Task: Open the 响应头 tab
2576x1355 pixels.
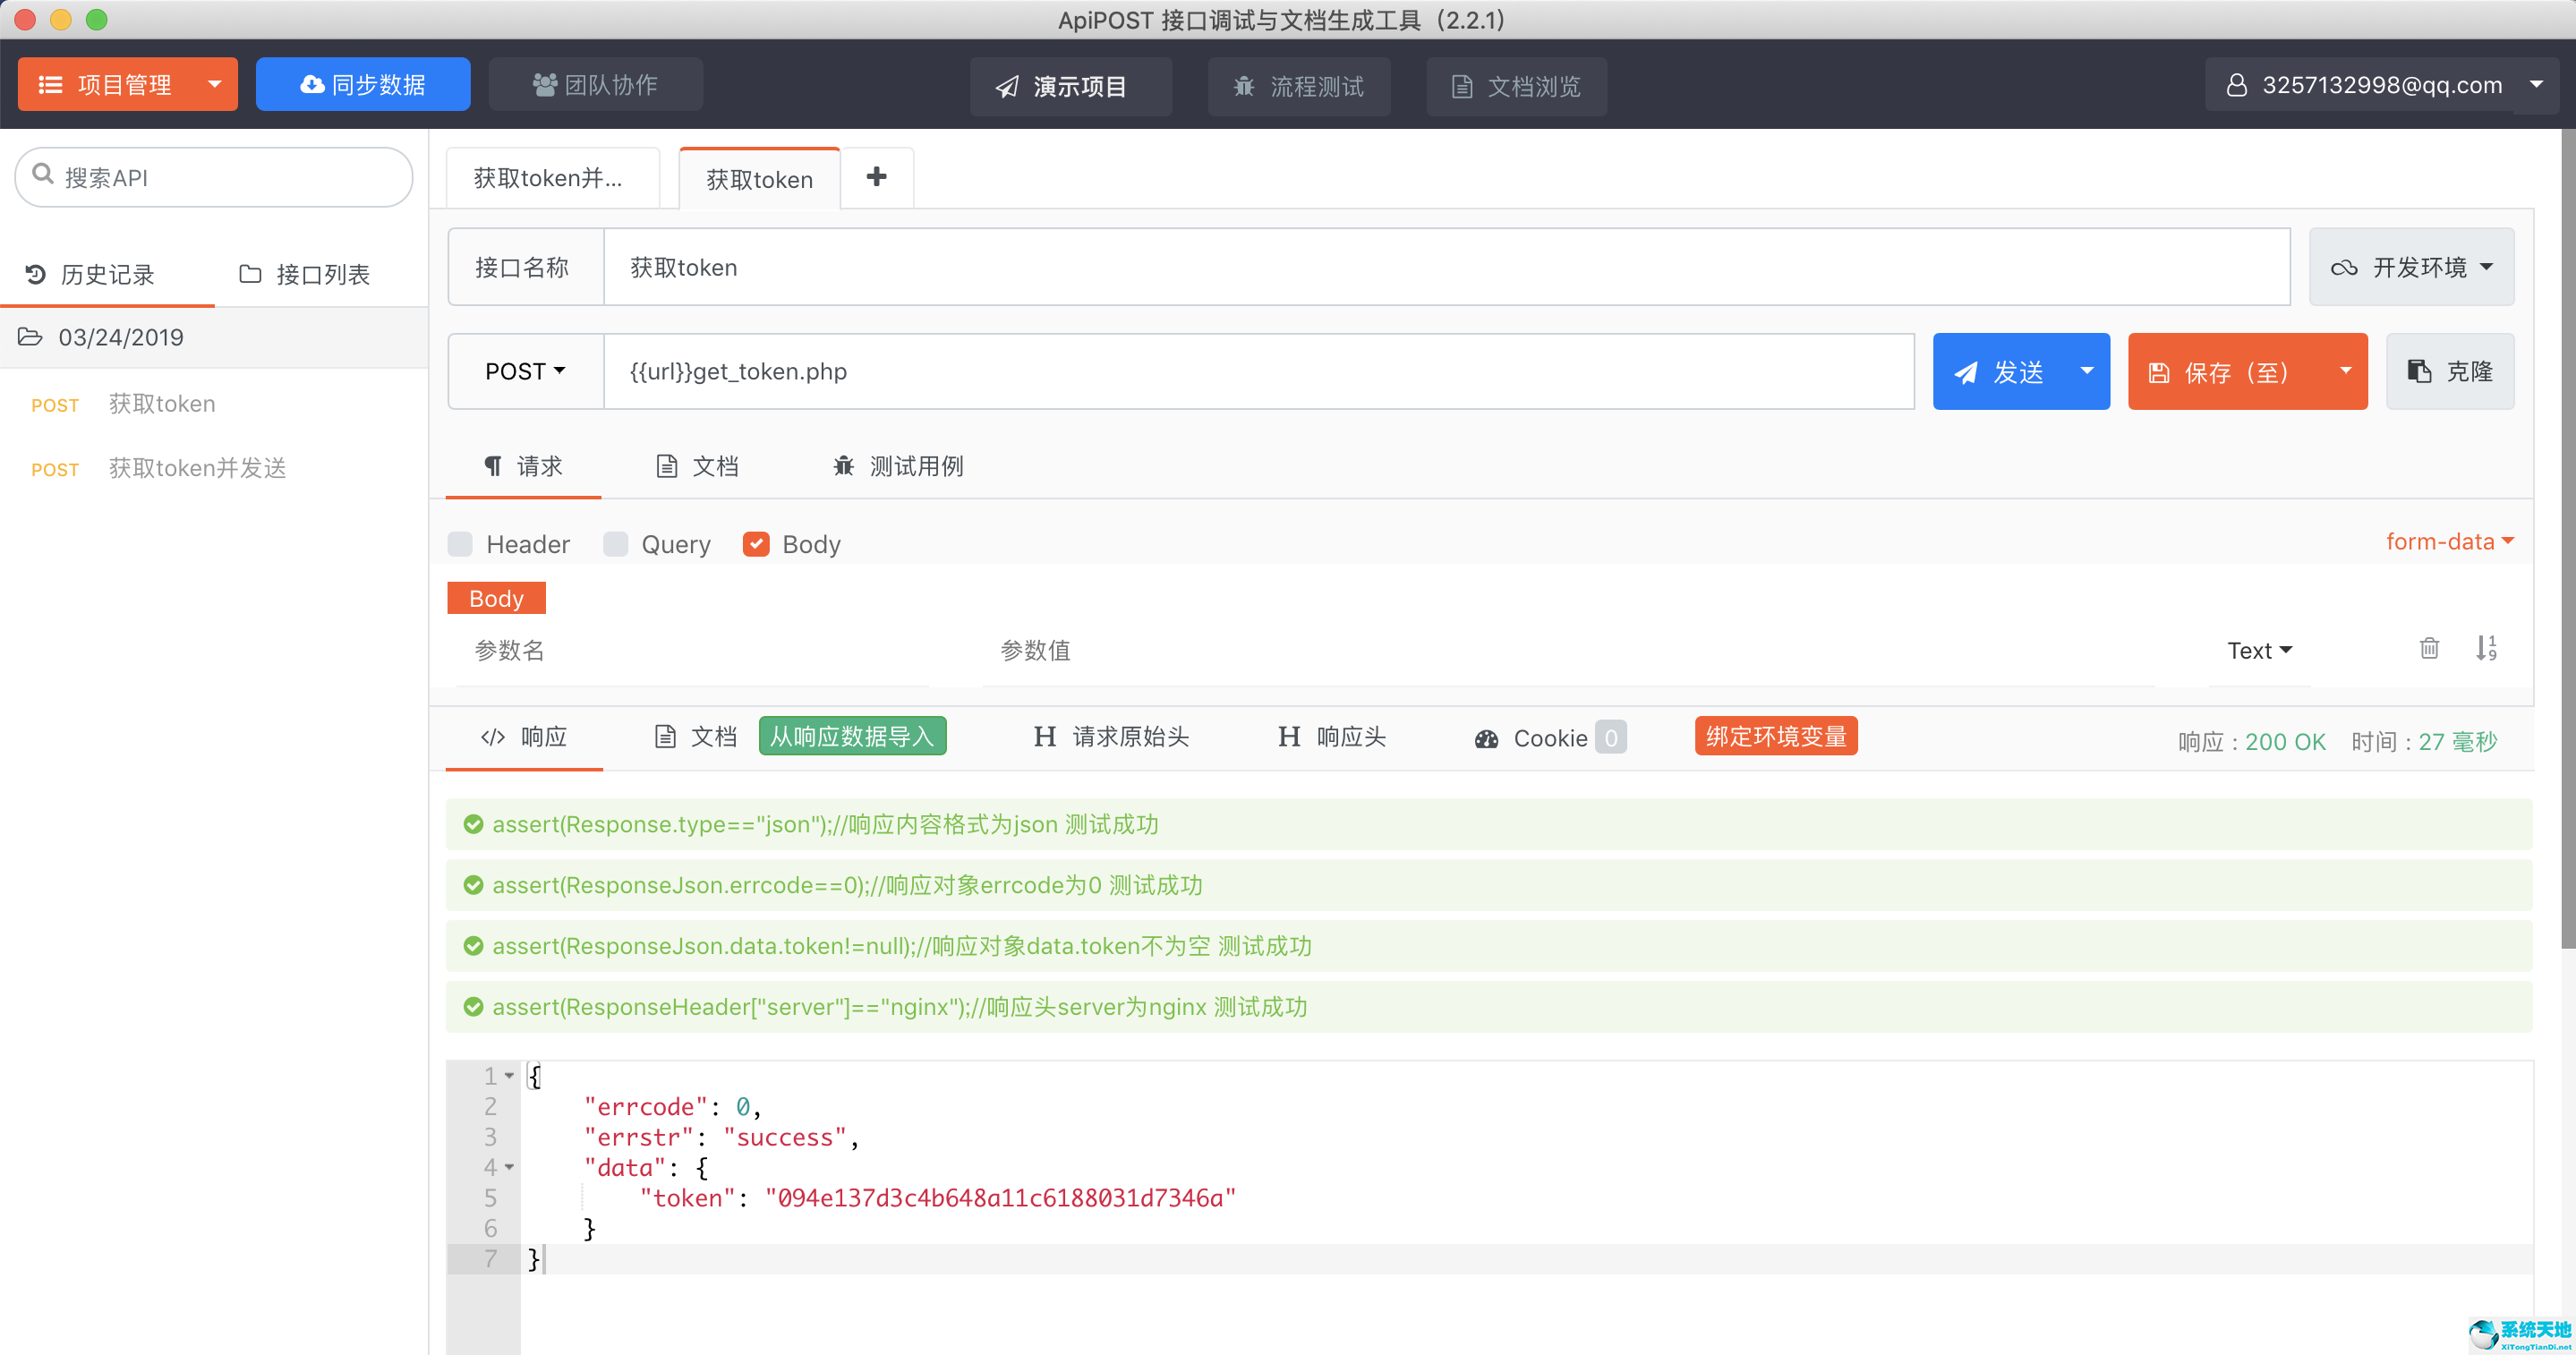Action: click(1332, 737)
